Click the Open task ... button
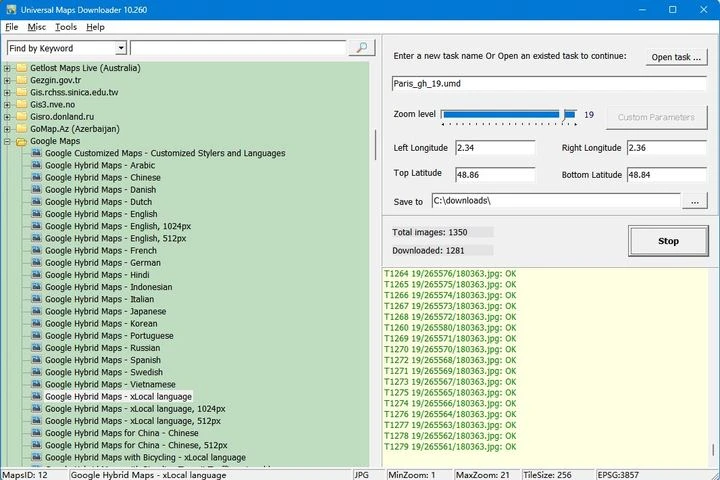The image size is (720, 480). click(x=676, y=57)
